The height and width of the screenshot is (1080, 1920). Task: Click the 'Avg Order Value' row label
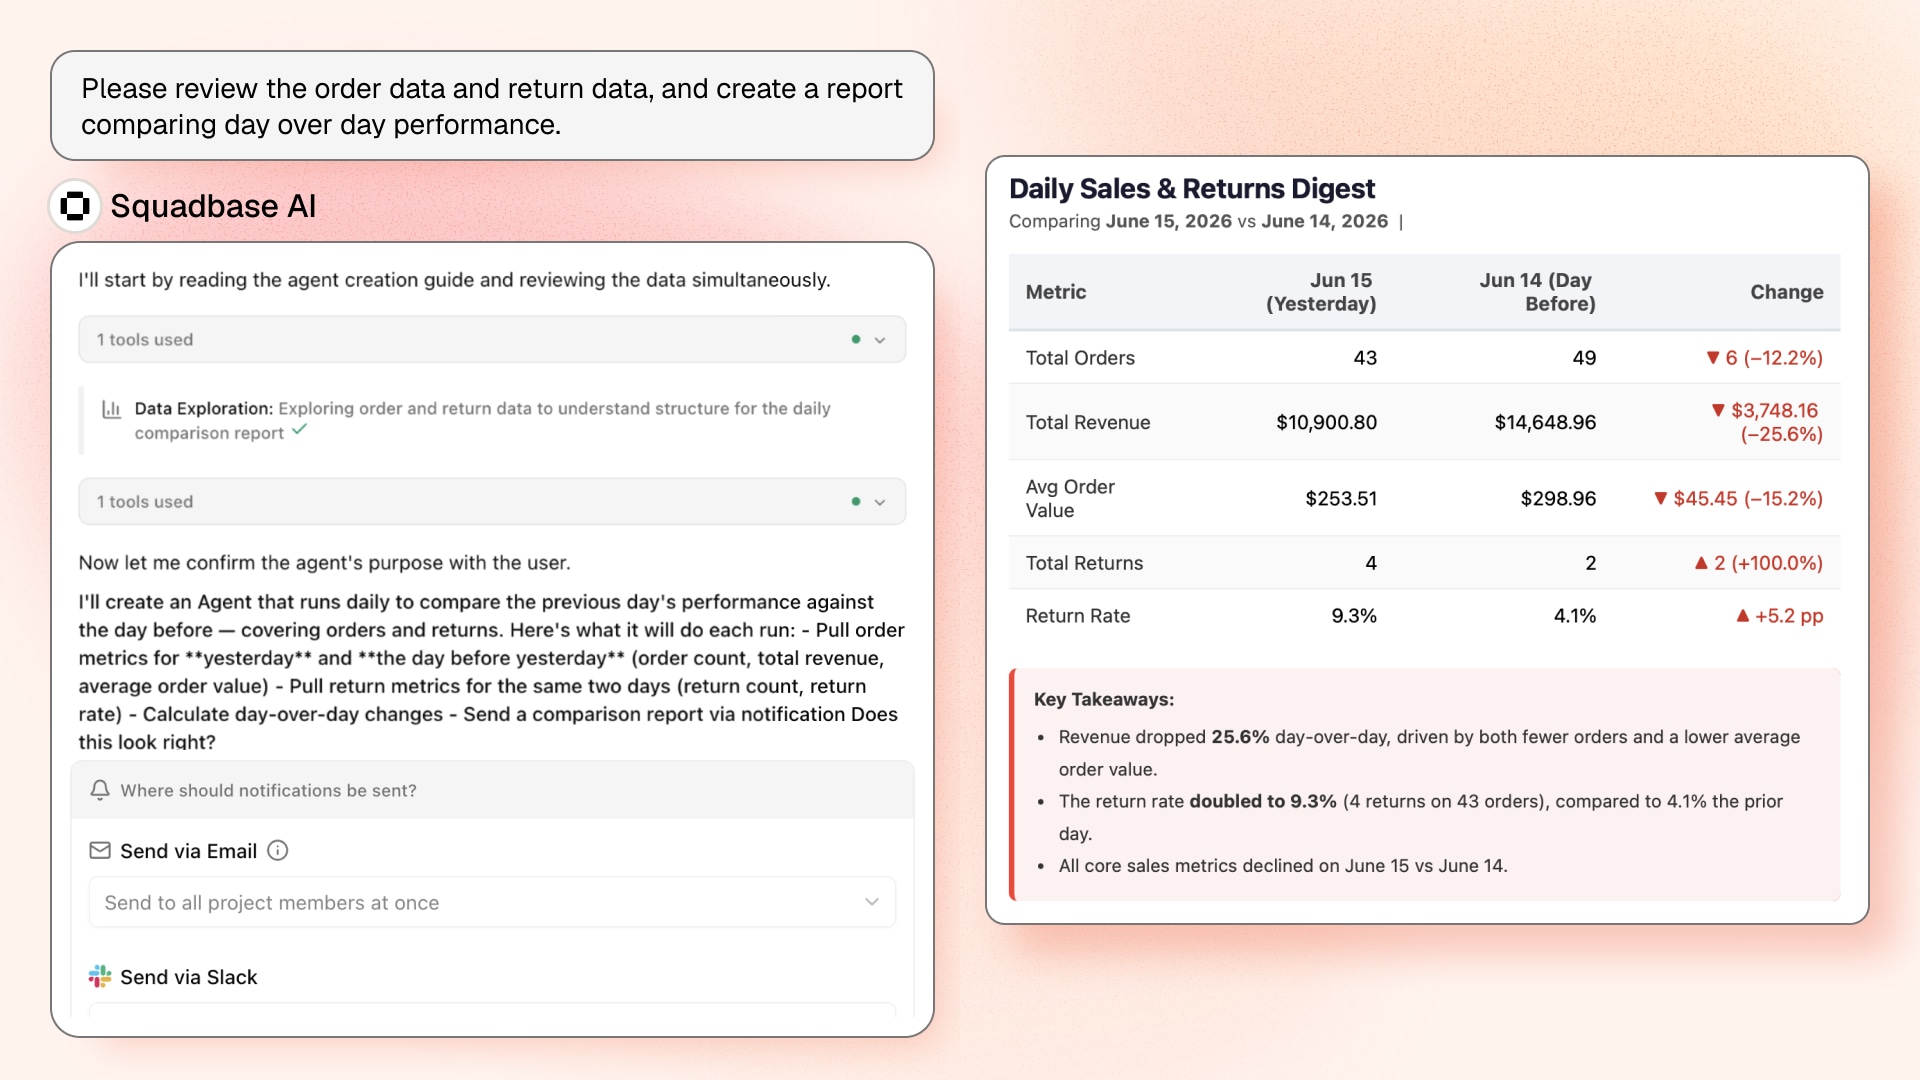tap(1070, 498)
